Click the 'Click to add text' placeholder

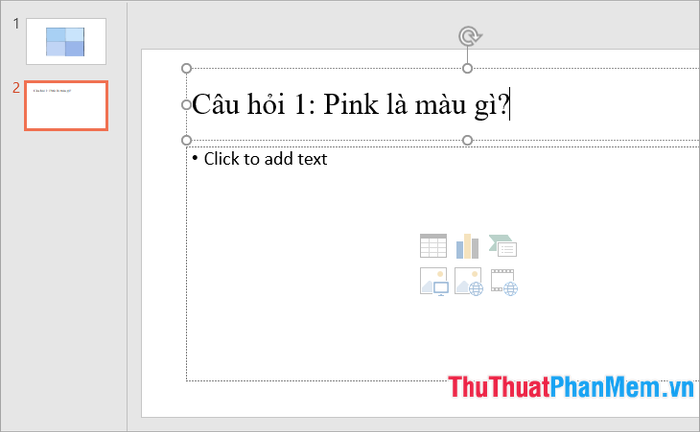pyautogui.click(x=265, y=159)
